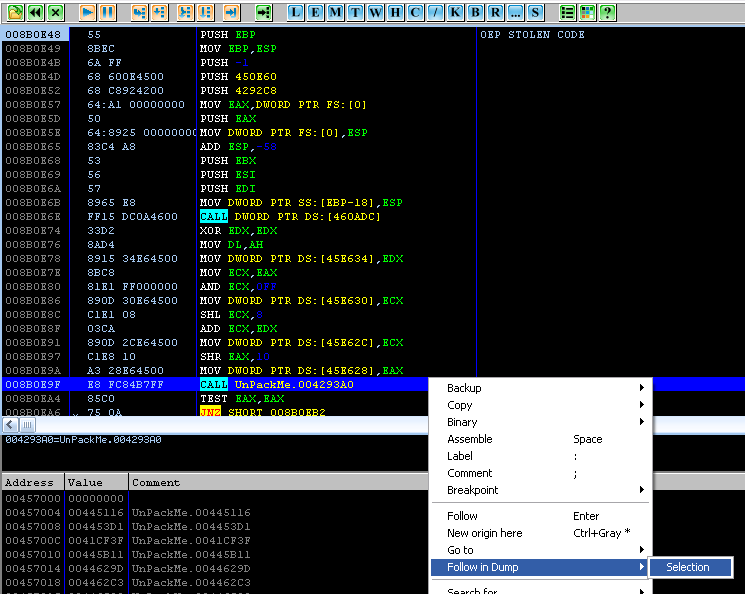Click the Comment column header in dump
745x594 pixels.
(x=156, y=482)
